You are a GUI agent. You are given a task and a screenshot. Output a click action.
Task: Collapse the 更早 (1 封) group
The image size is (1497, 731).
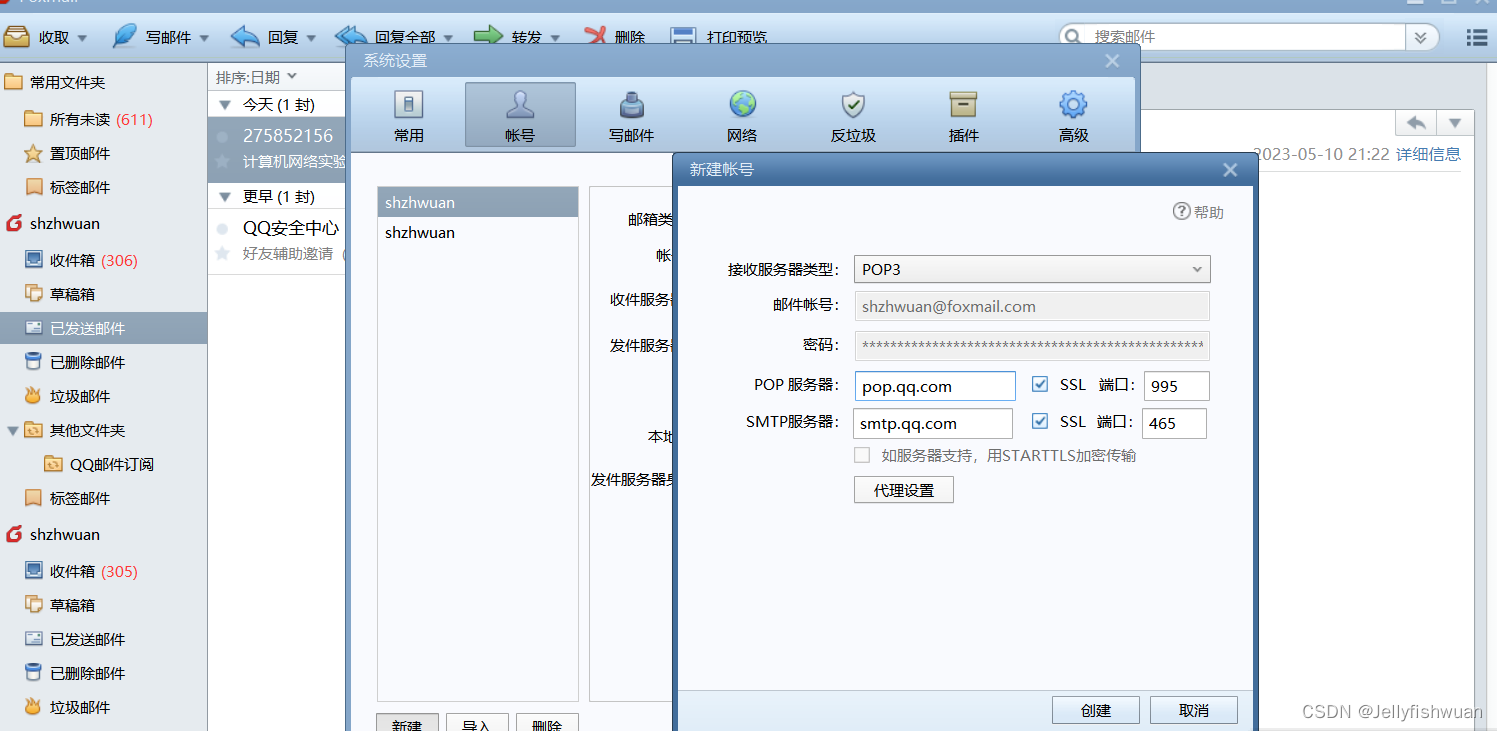[x=224, y=196]
